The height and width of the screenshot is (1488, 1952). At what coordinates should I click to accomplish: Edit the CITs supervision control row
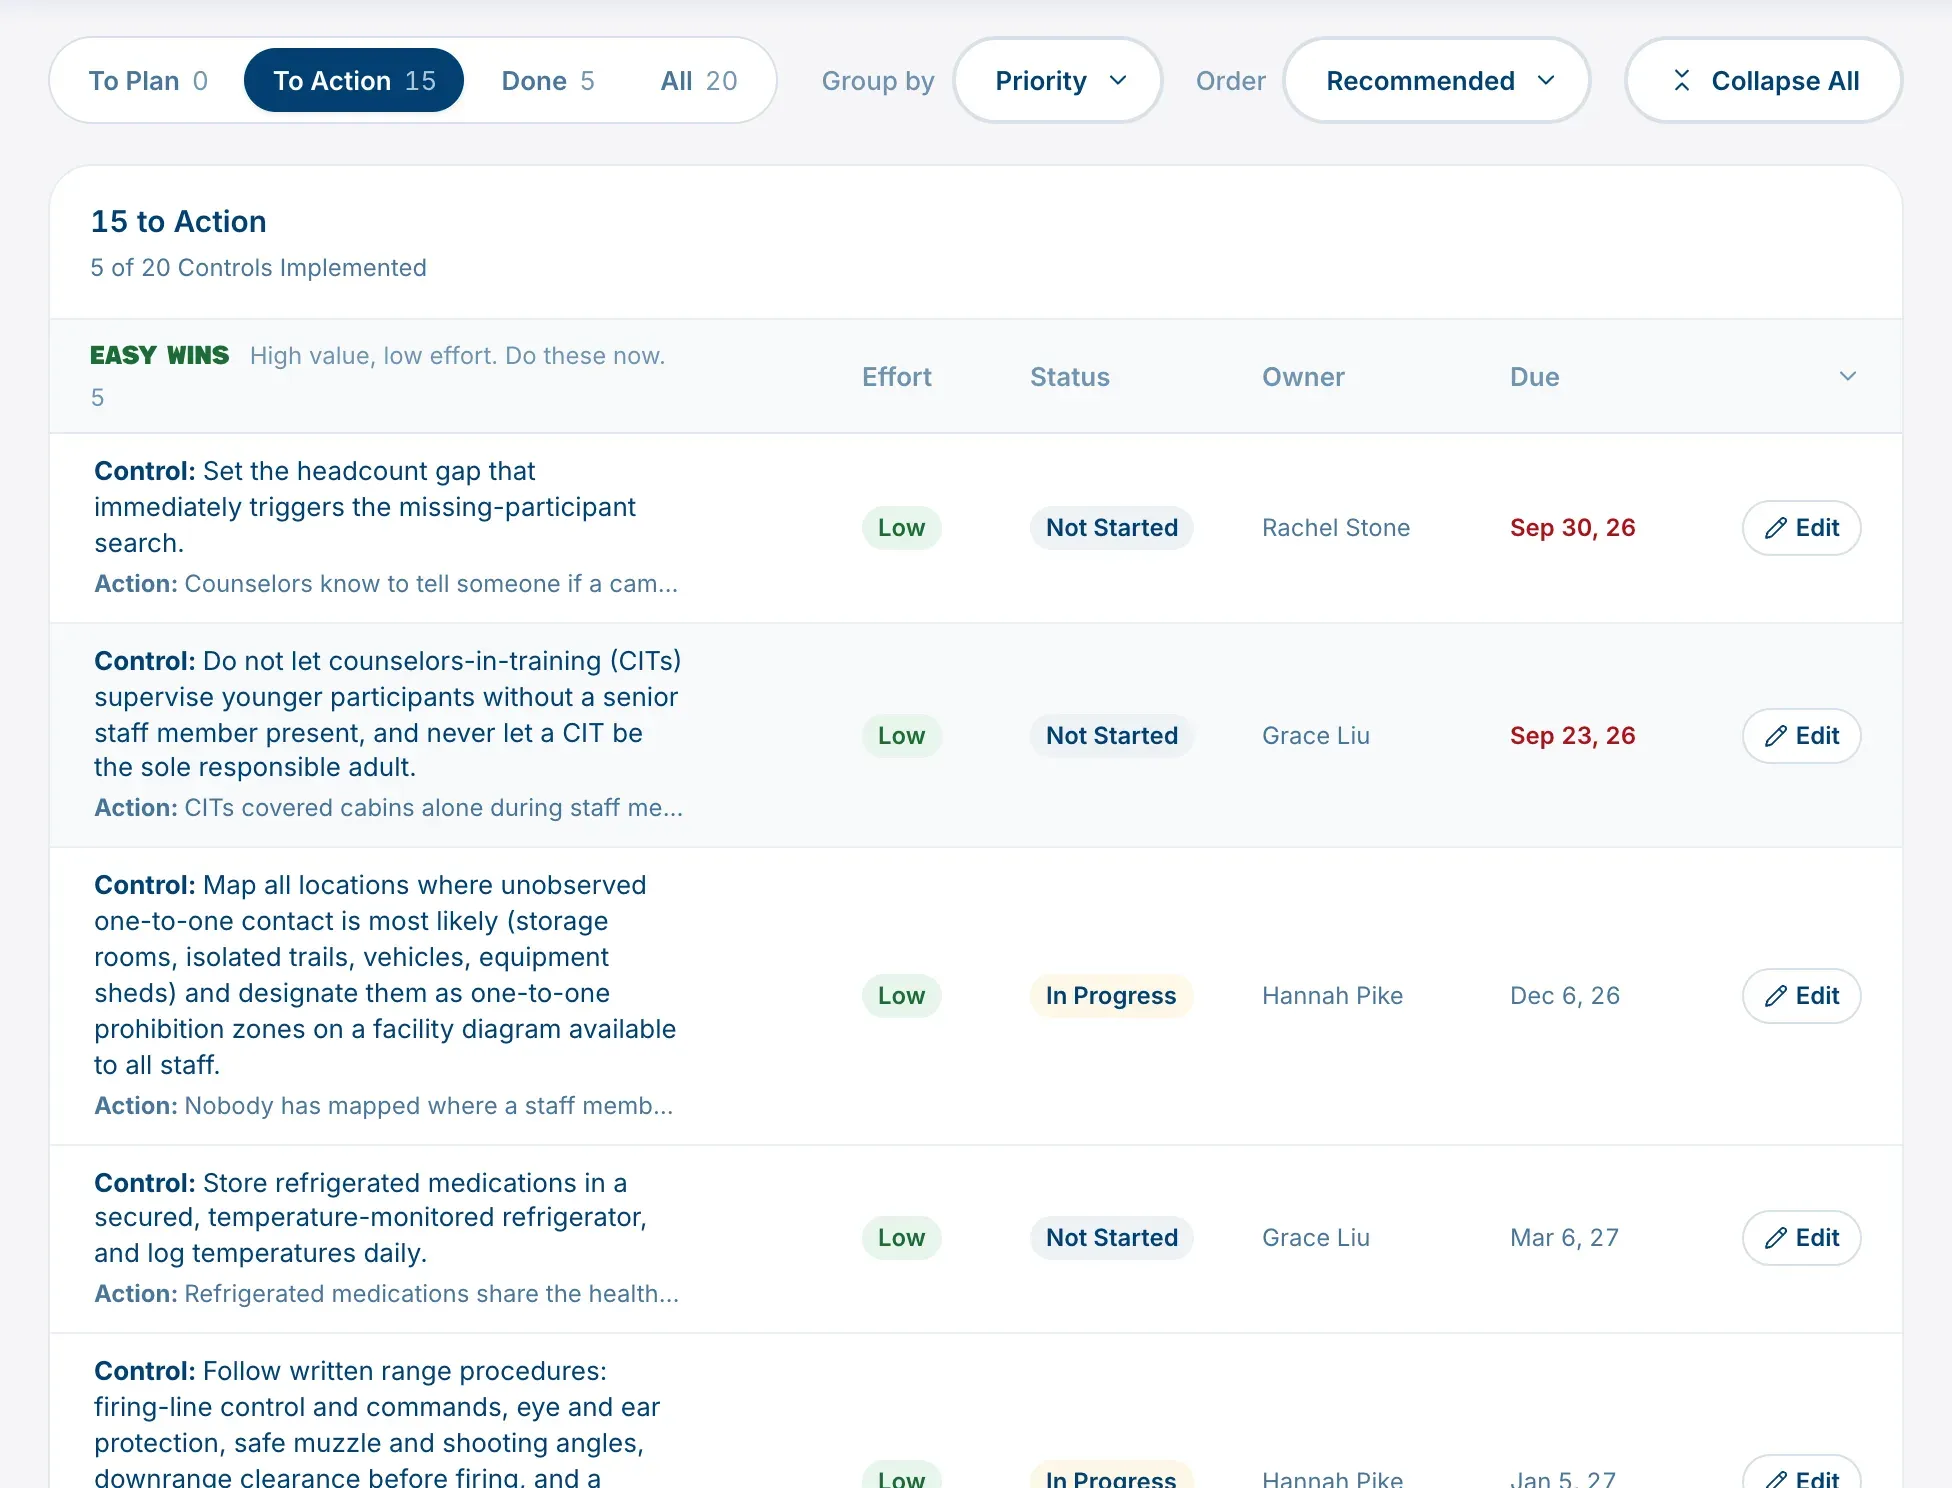pos(1801,736)
